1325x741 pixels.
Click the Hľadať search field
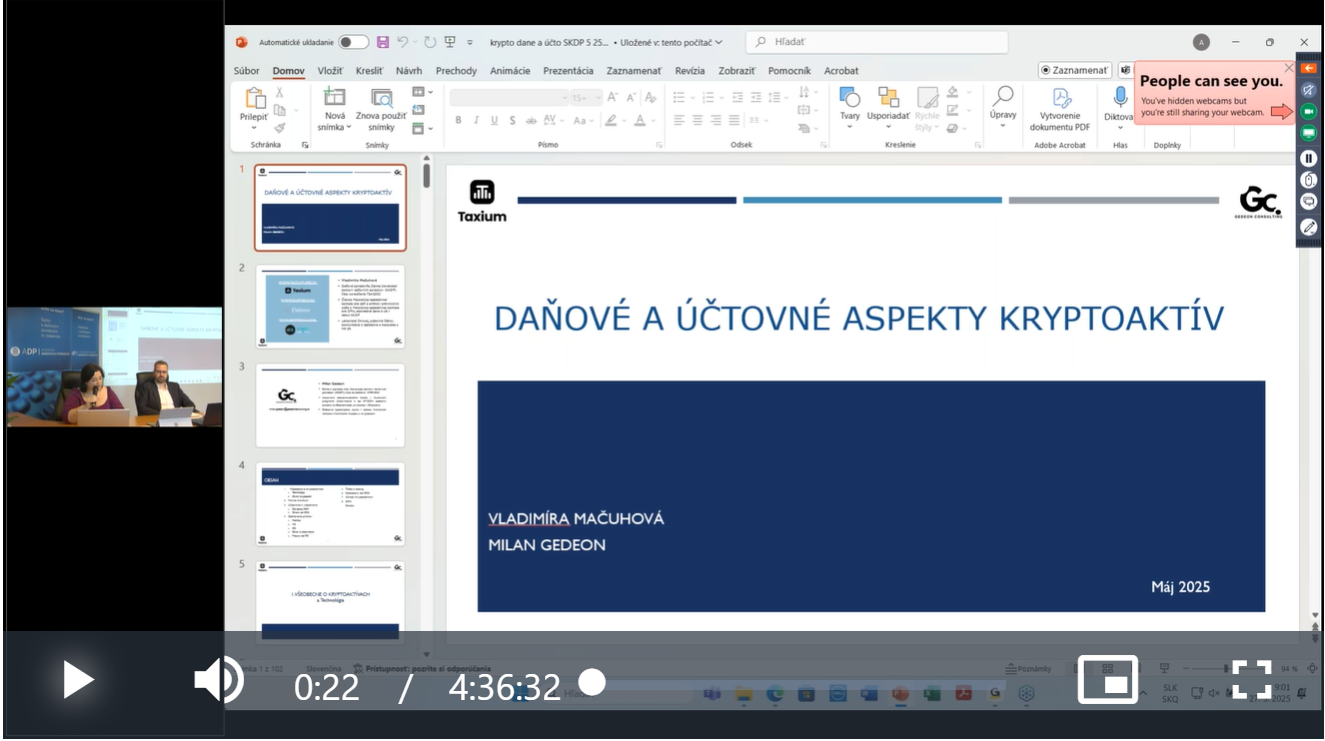coord(878,42)
